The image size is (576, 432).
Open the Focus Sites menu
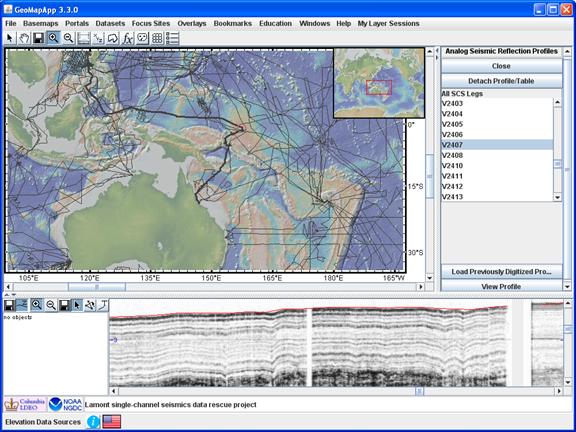151,24
